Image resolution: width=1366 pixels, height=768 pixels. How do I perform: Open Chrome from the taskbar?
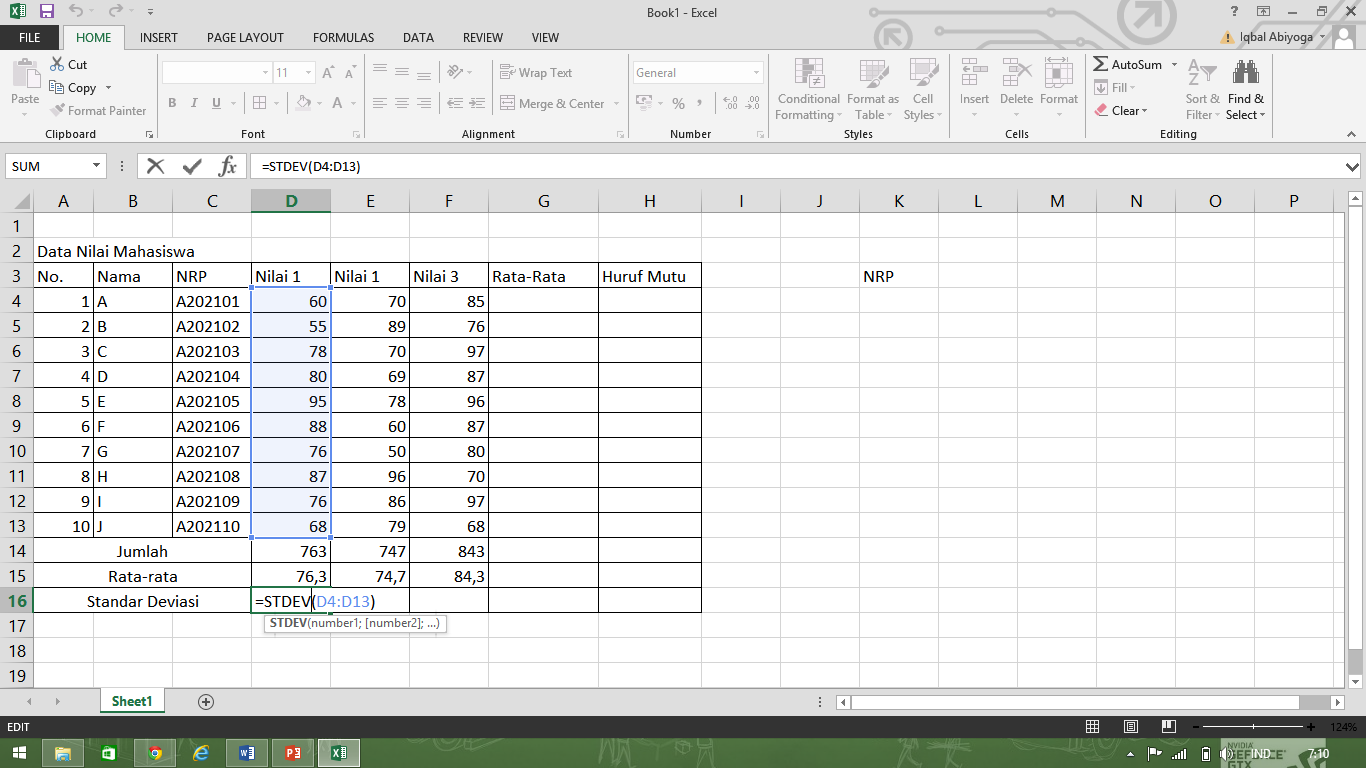tap(155, 753)
